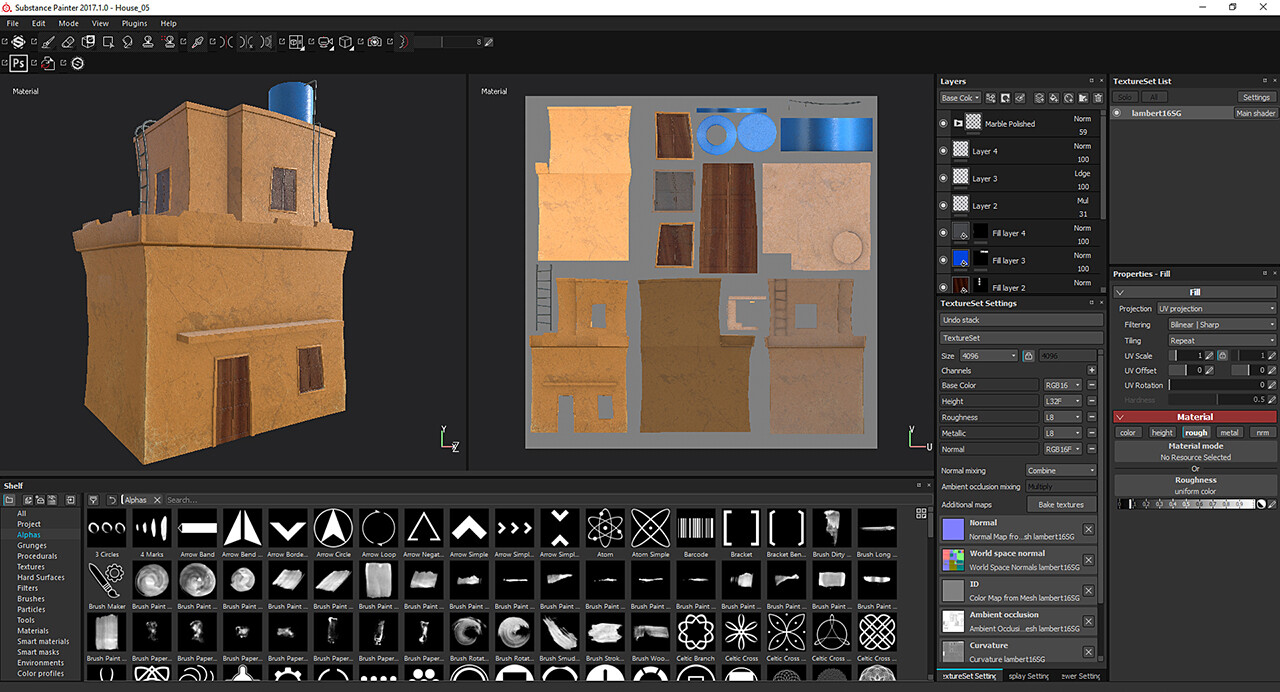Toggle size lock in TextureSet Settings
The image size is (1280, 692).
tap(1027, 356)
